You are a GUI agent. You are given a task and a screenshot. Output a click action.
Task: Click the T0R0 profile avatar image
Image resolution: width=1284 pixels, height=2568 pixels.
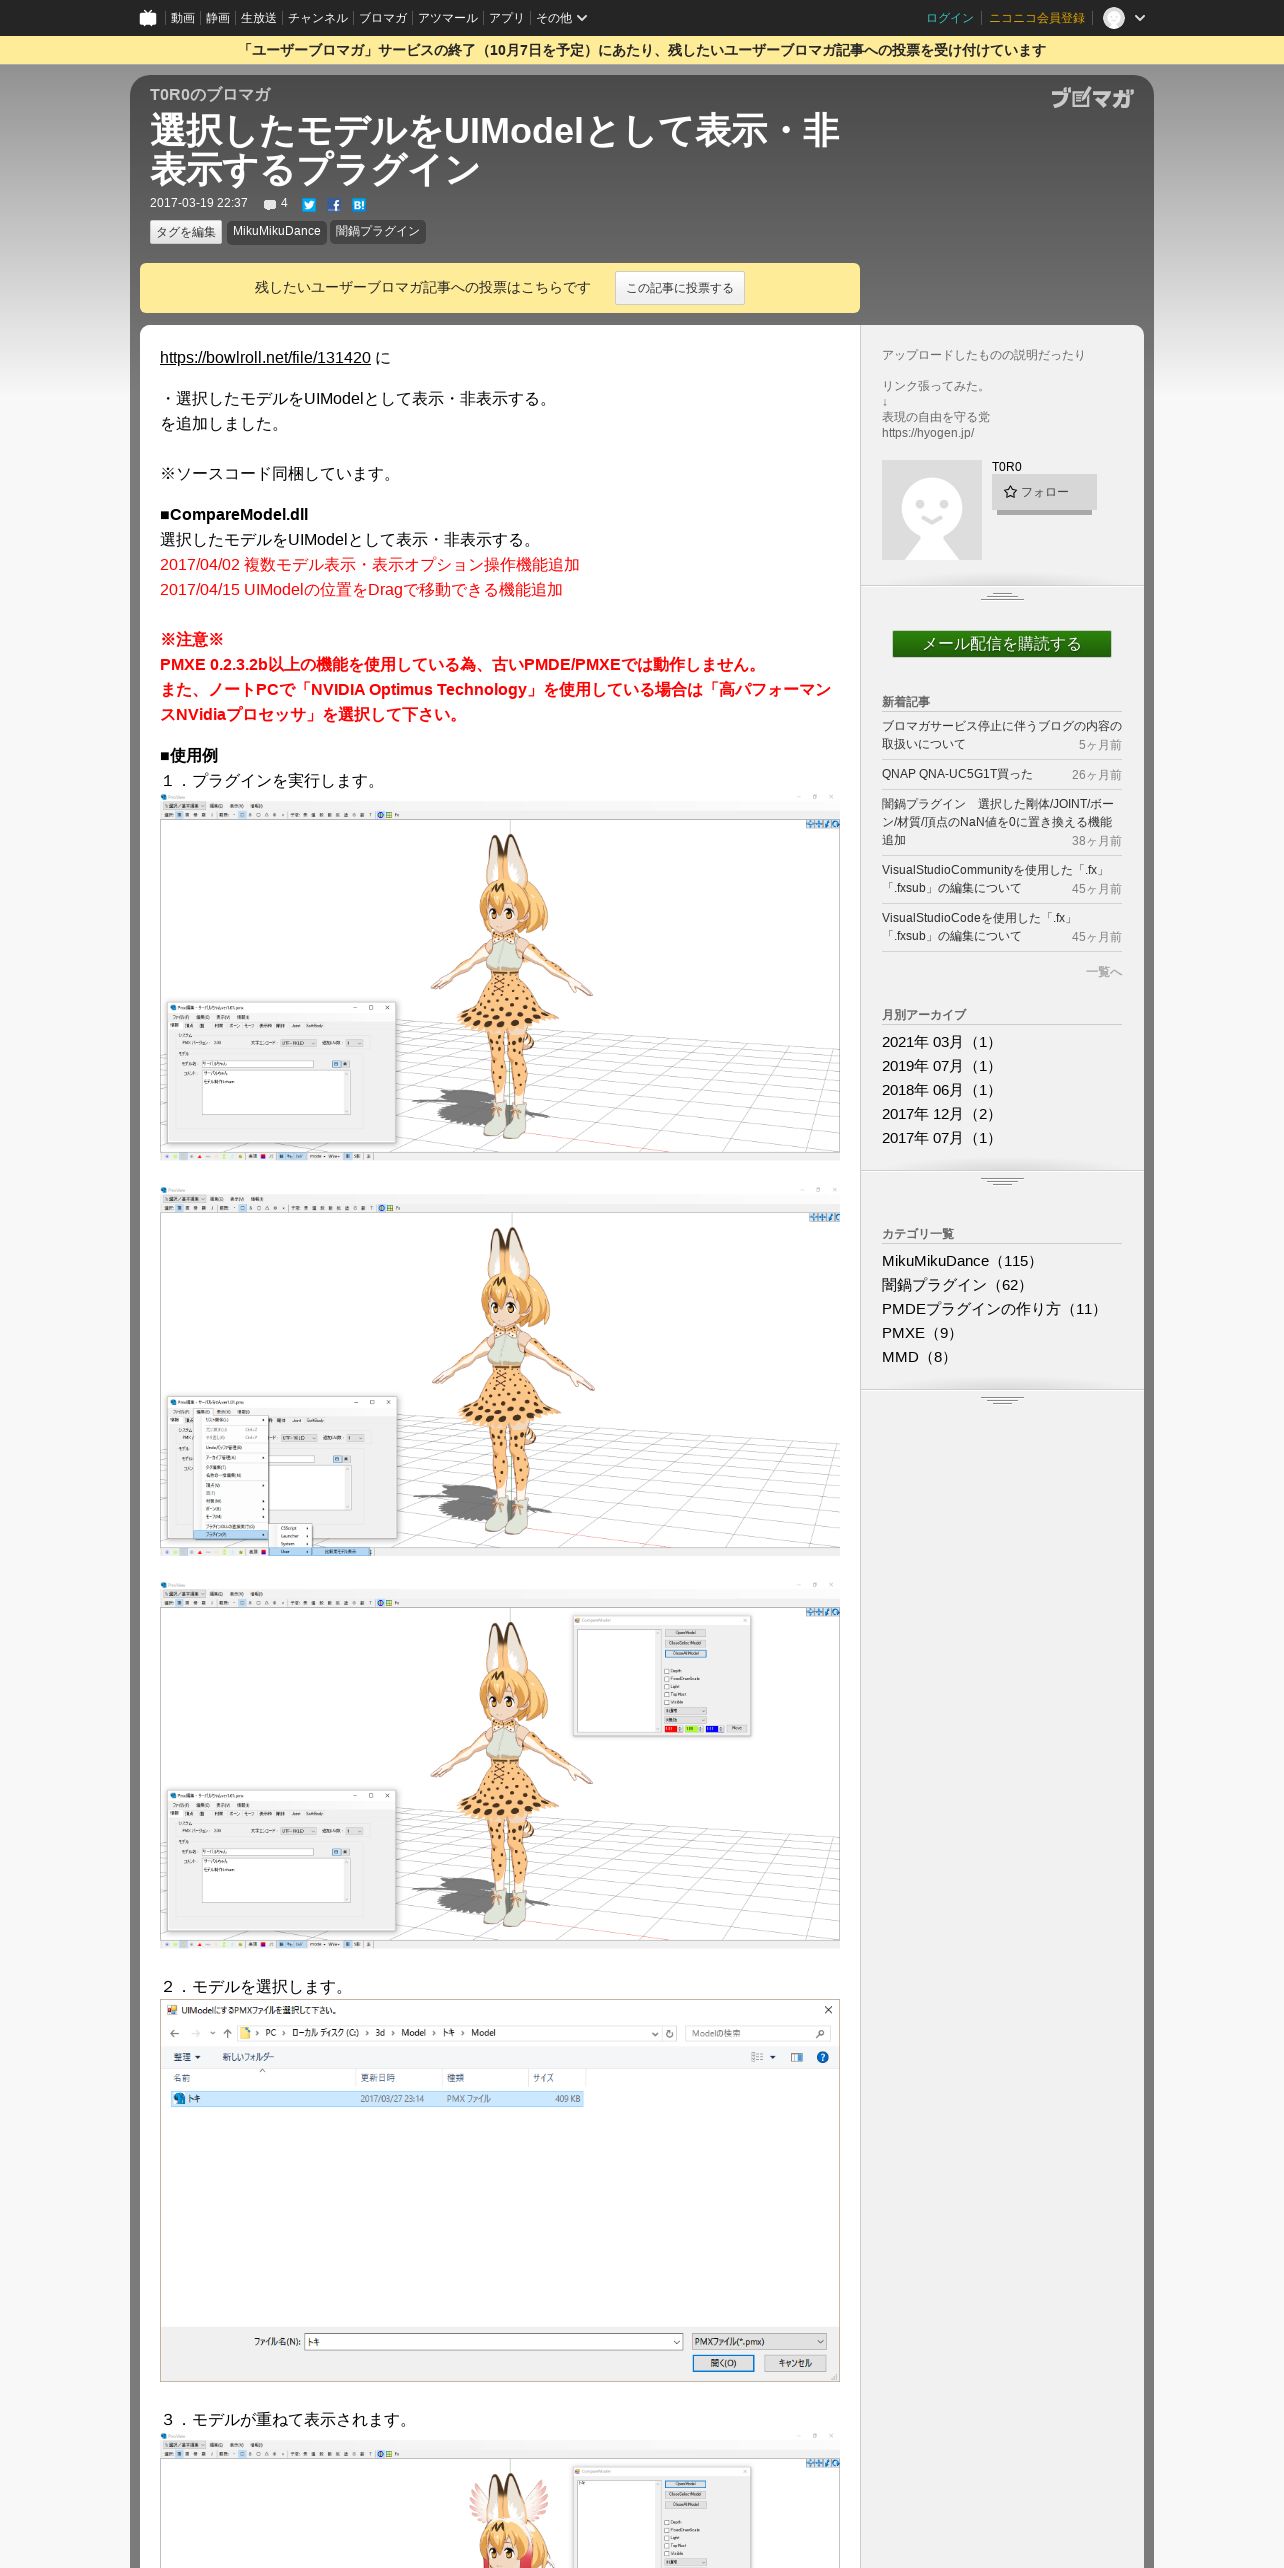pos(932,510)
